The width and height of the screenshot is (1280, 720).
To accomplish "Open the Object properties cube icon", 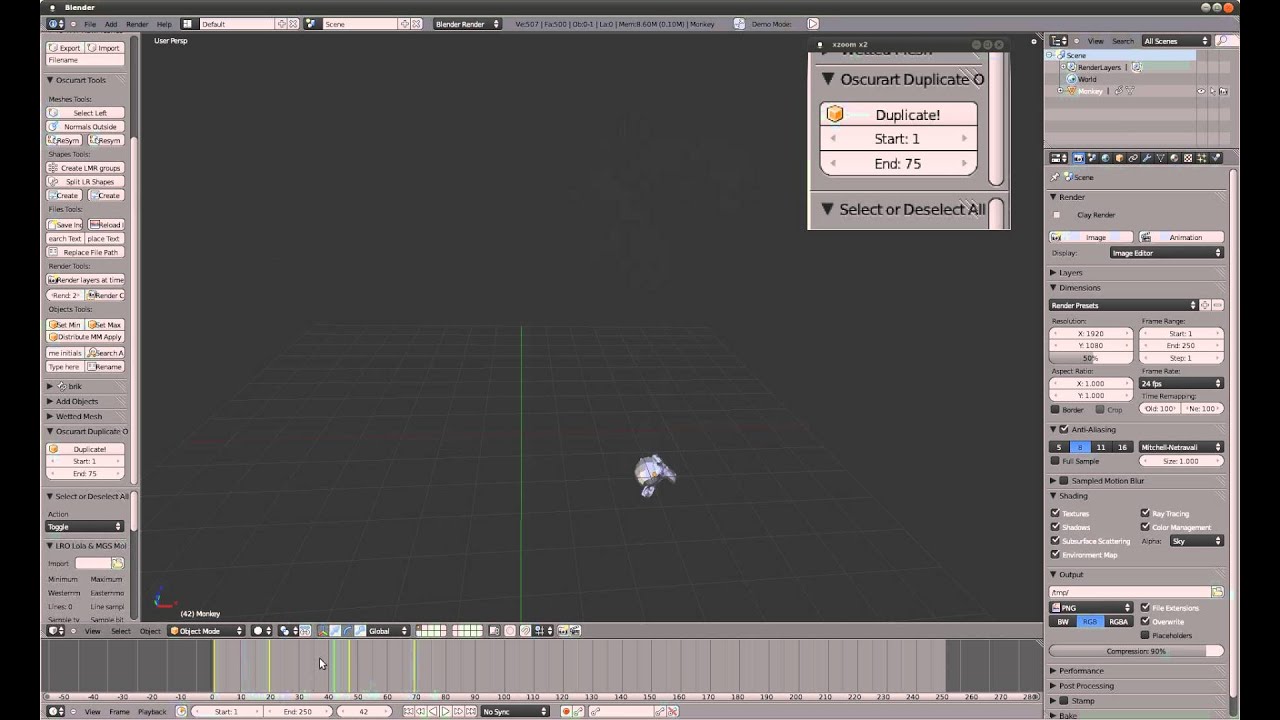I will [1119, 158].
